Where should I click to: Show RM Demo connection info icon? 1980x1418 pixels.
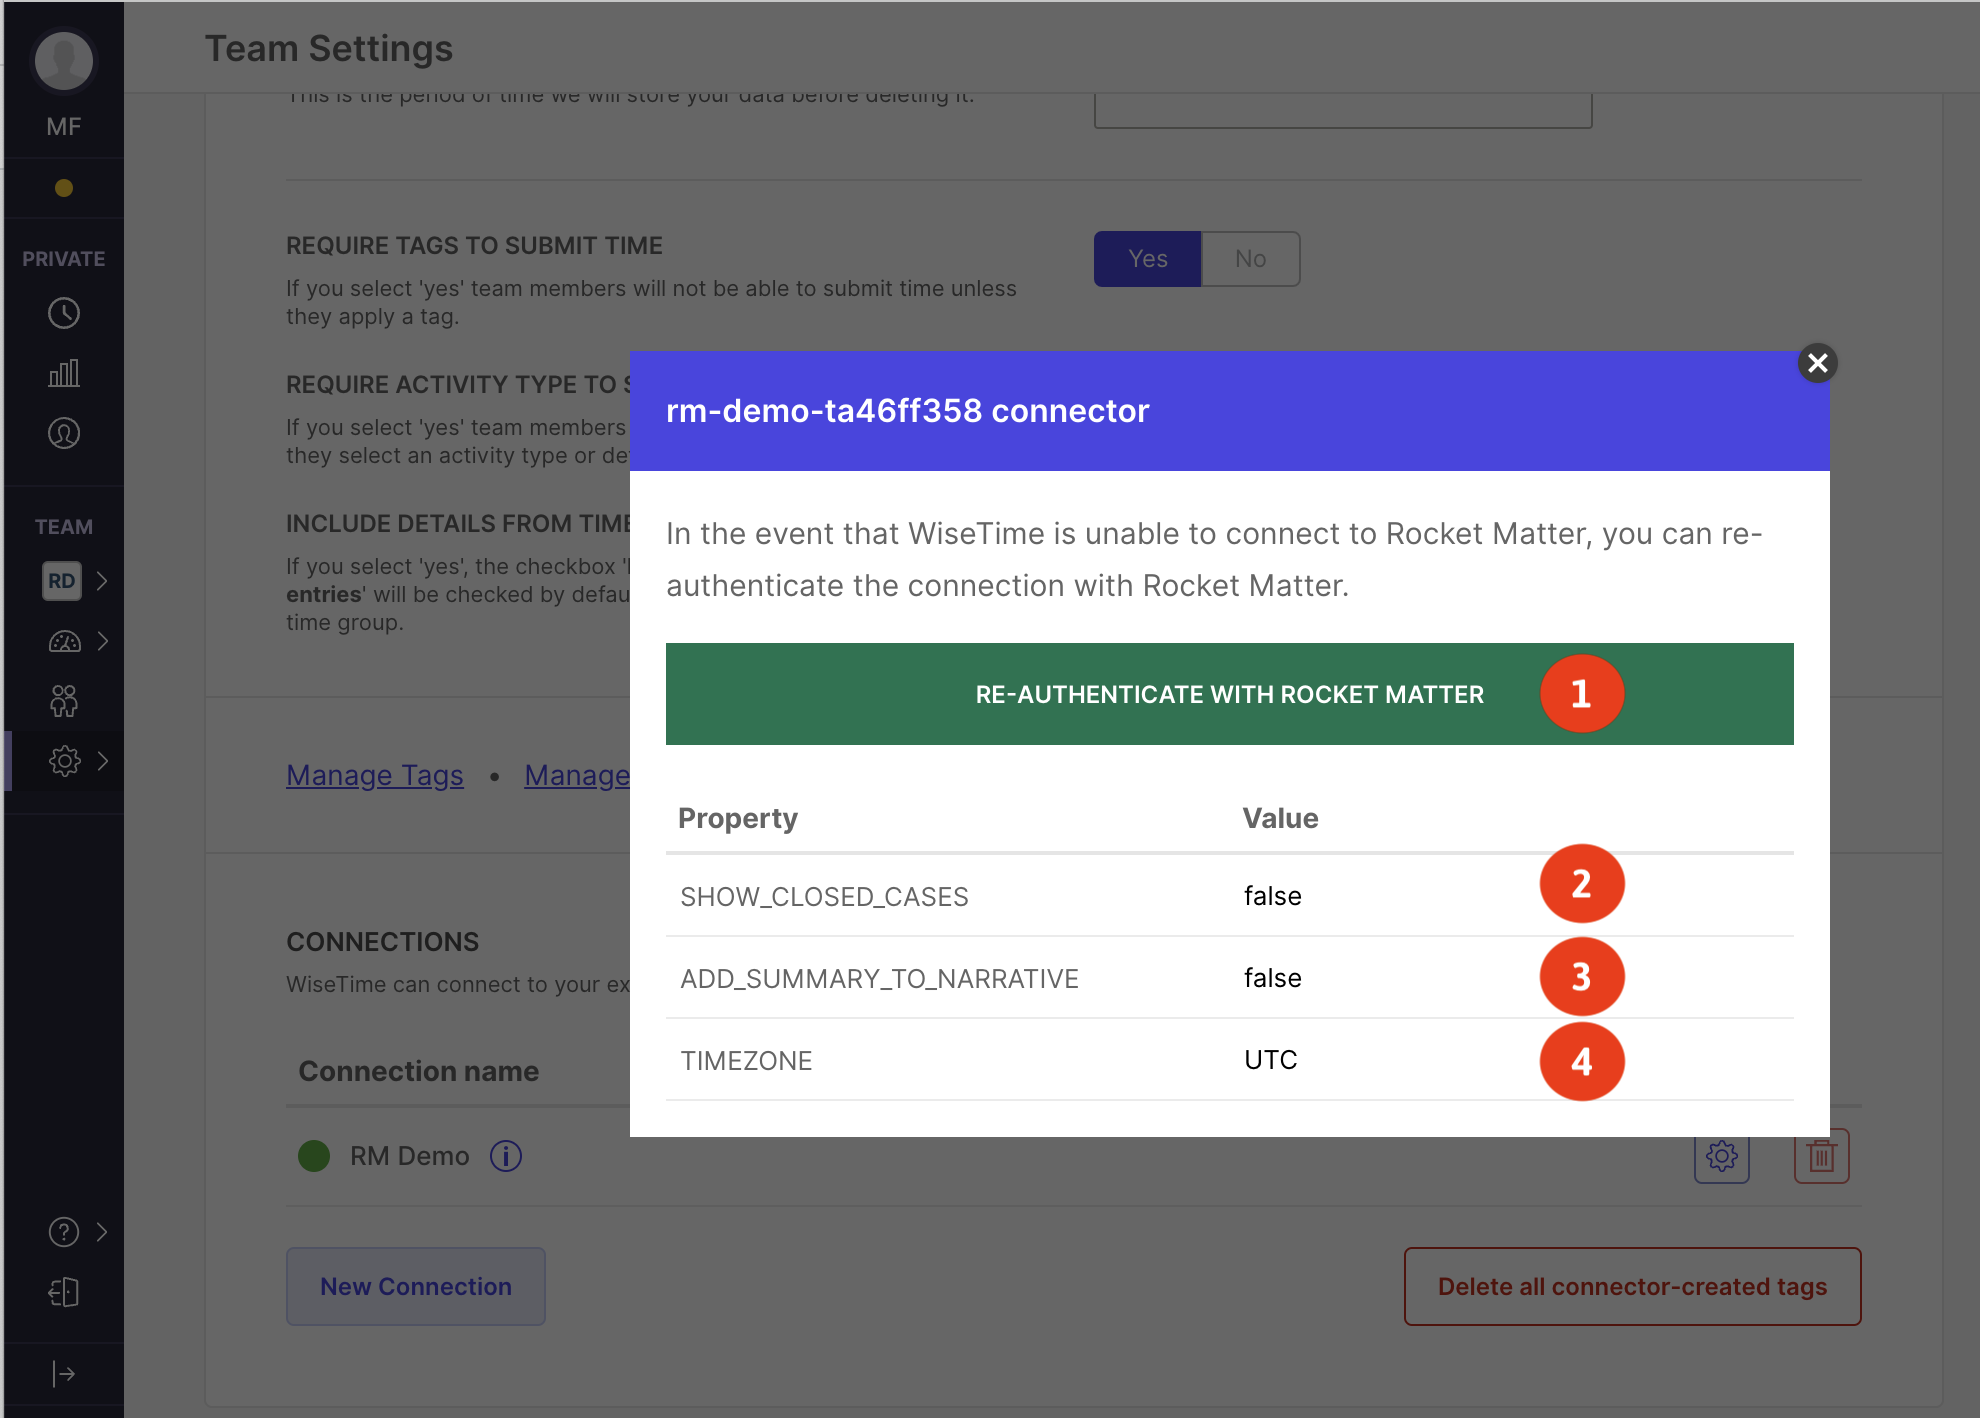click(506, 1156)
